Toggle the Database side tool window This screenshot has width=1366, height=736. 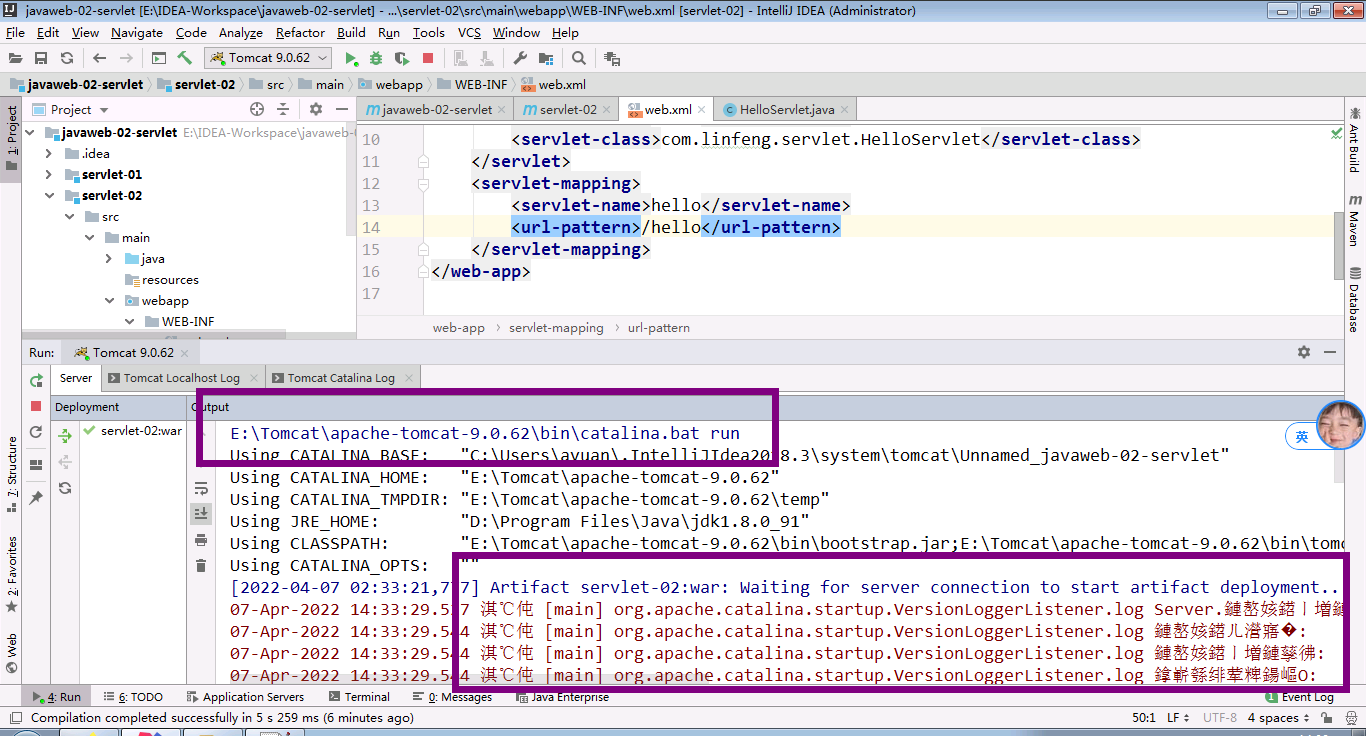tap(1354, 300)
